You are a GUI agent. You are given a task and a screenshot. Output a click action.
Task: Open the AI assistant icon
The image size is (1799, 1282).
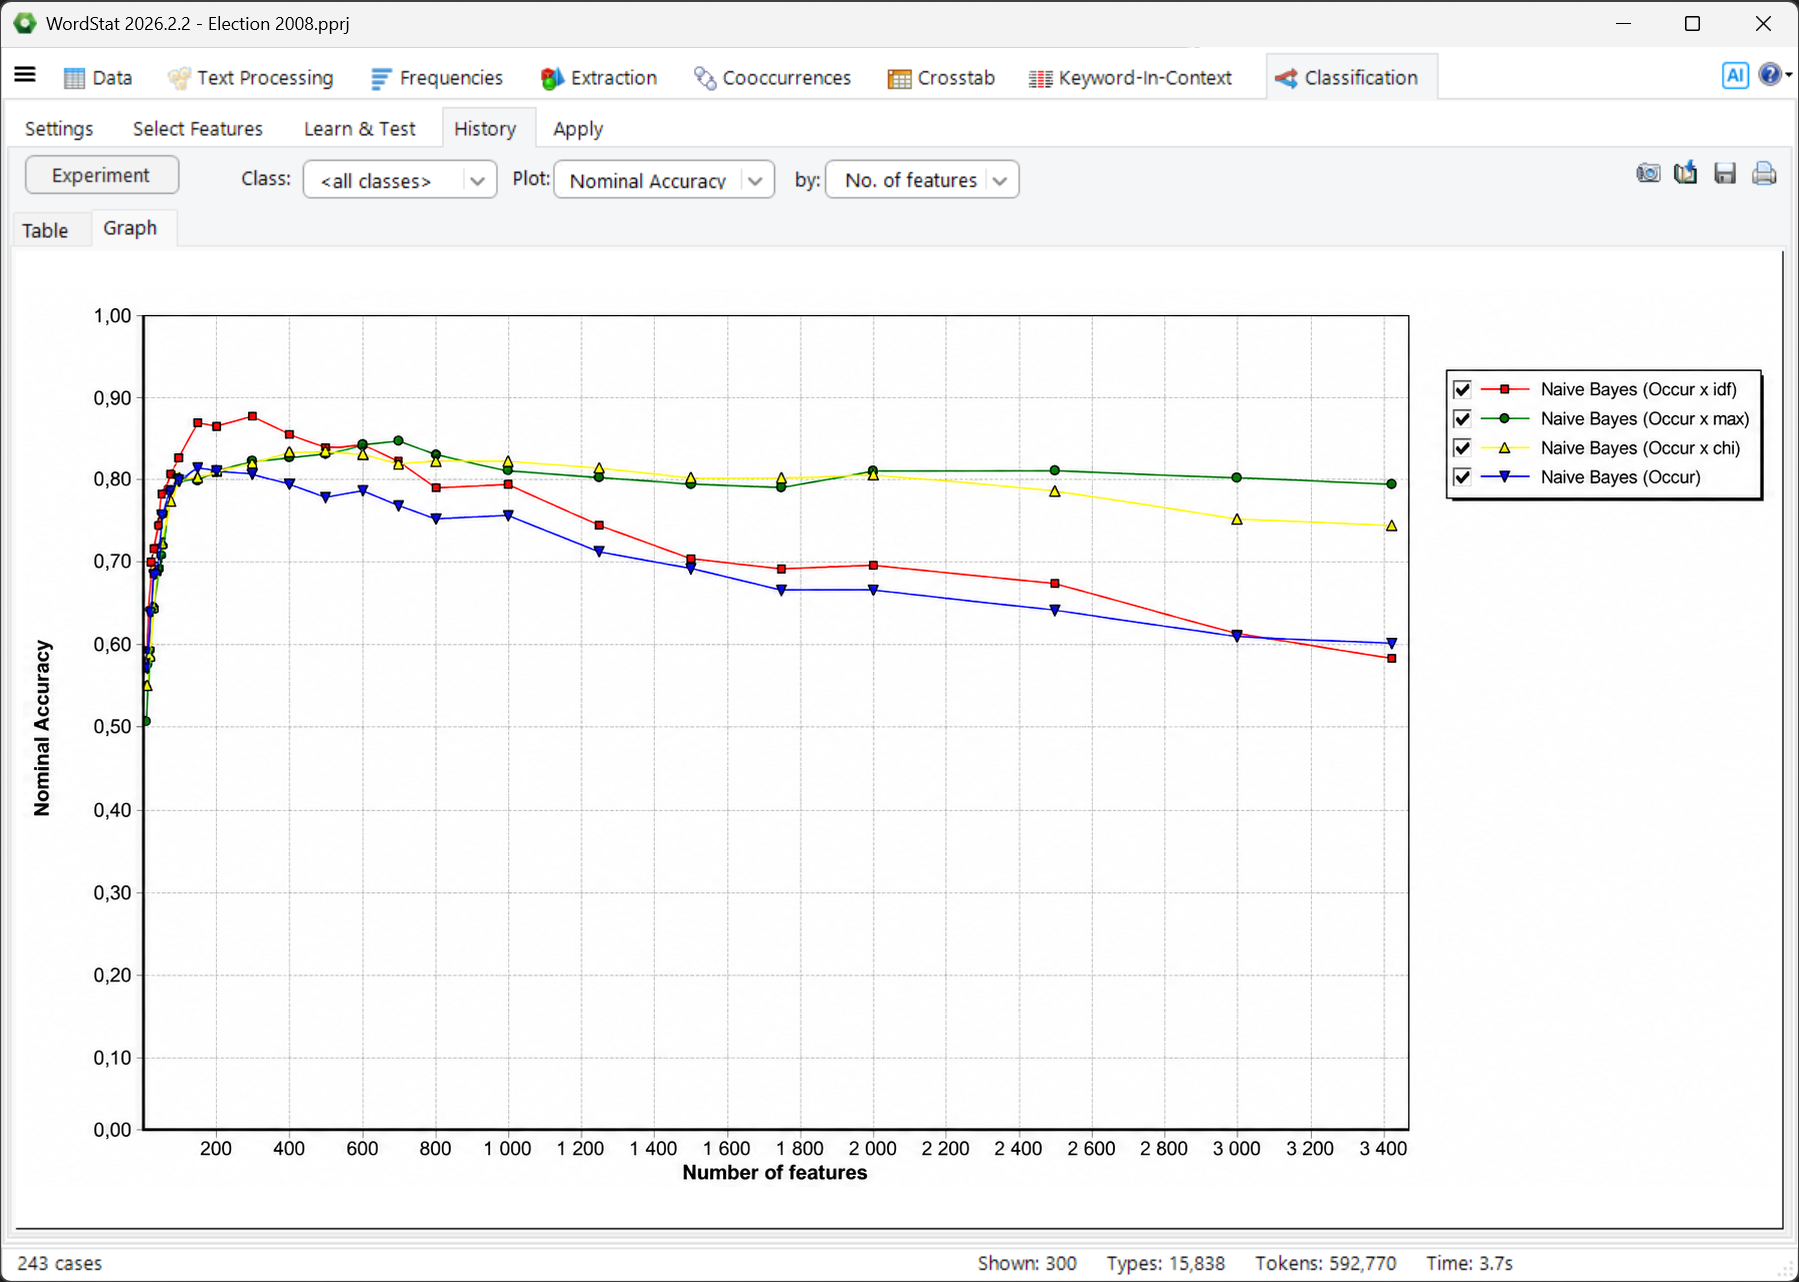1735,75
